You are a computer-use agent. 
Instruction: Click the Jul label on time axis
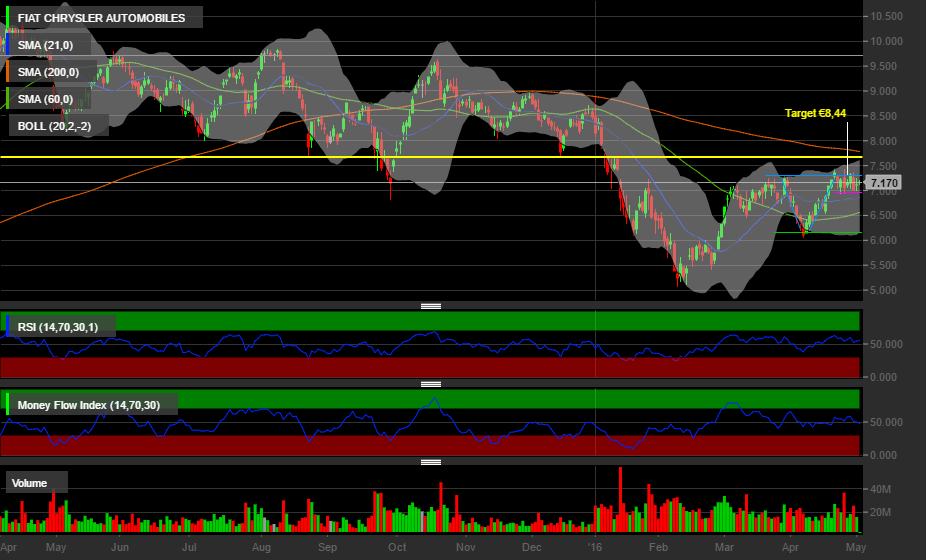pos(189,547)
